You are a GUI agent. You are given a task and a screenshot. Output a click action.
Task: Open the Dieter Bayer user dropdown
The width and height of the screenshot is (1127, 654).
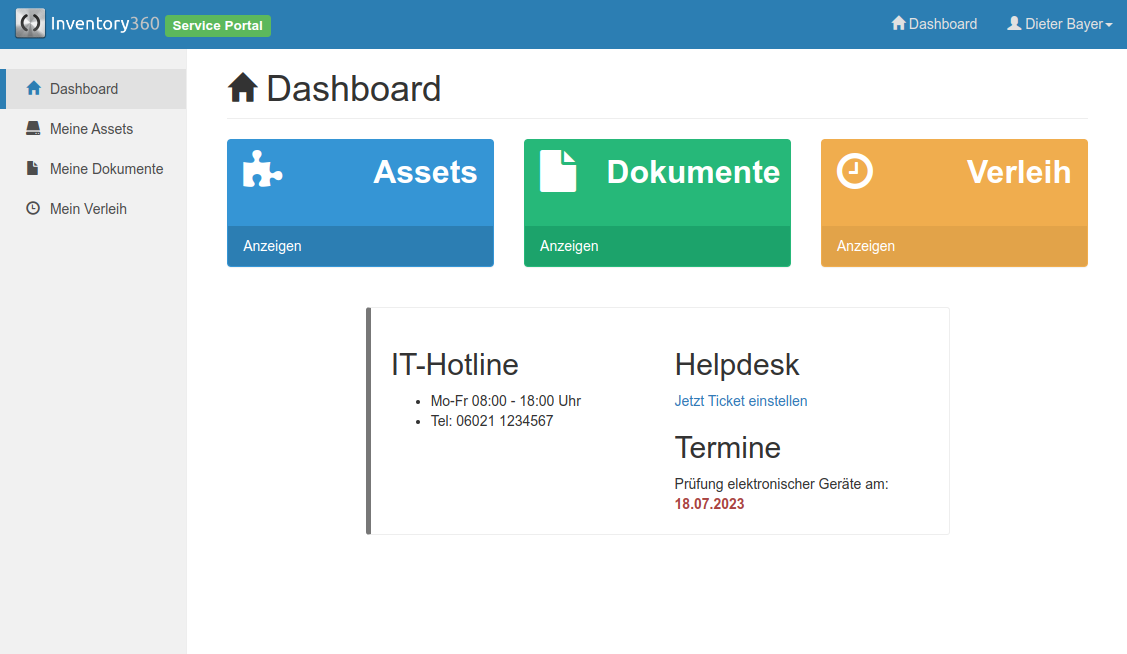coord(1060,23)
